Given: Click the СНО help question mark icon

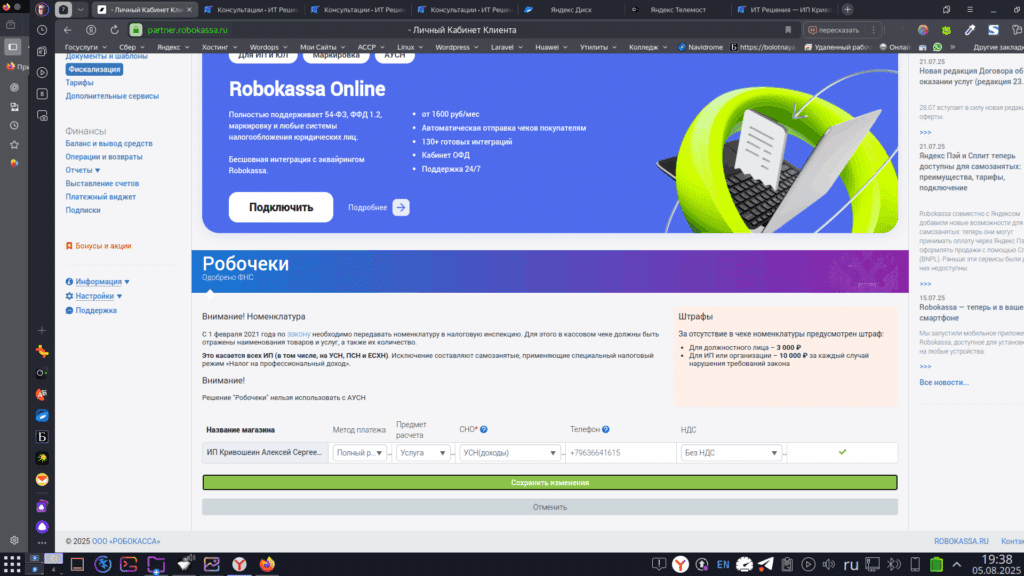Looking at the screenshot, I should click(484, 430).
